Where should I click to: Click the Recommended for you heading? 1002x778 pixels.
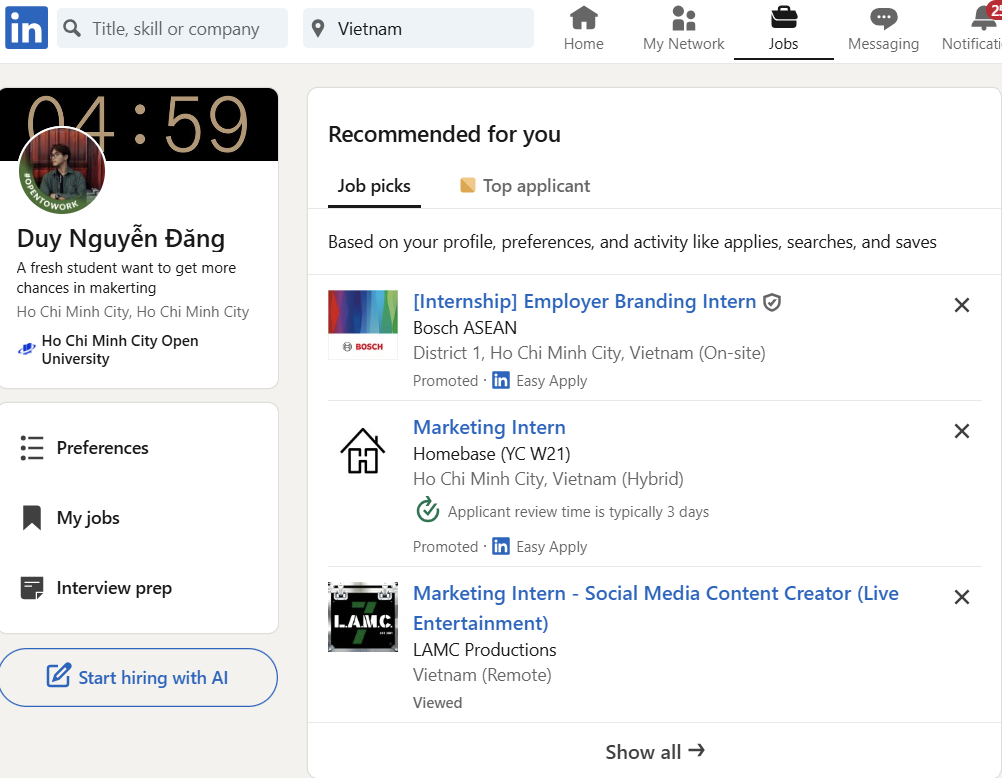click(x=444, y=134)
